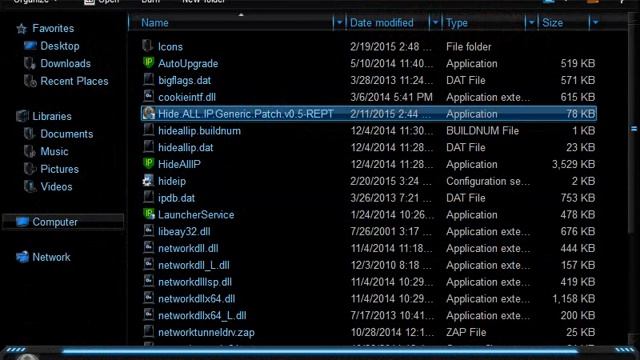Open Videos library
This screenshot has height=360, width=640.
(56, 187)
